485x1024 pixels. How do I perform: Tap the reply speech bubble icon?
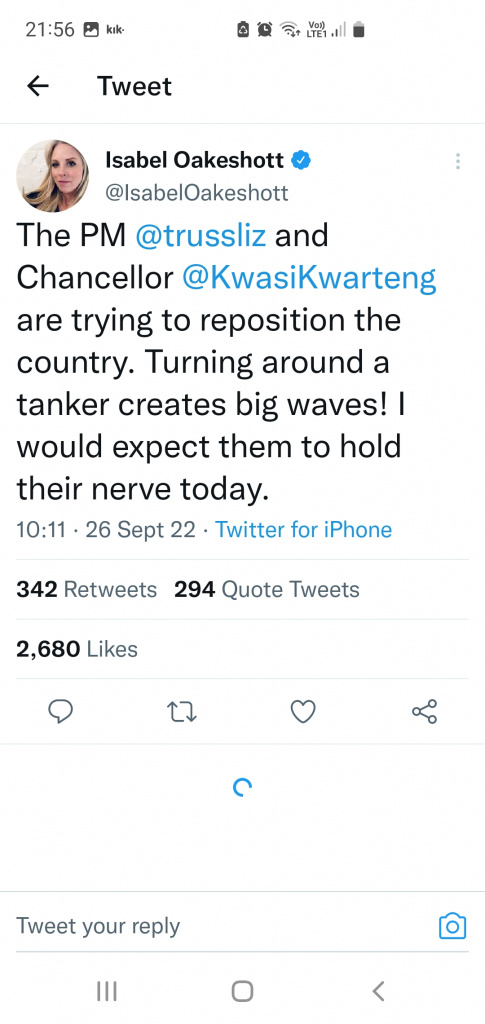click(x=61, y=712)
